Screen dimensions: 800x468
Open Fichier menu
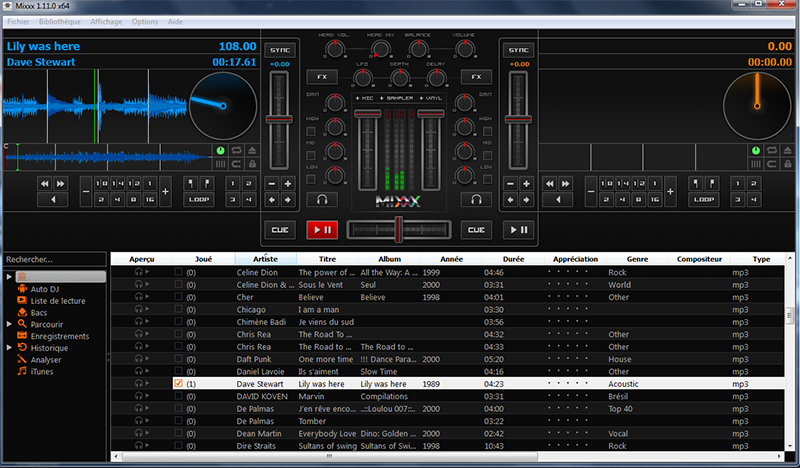pyautogui.click(x=18, y=21)
